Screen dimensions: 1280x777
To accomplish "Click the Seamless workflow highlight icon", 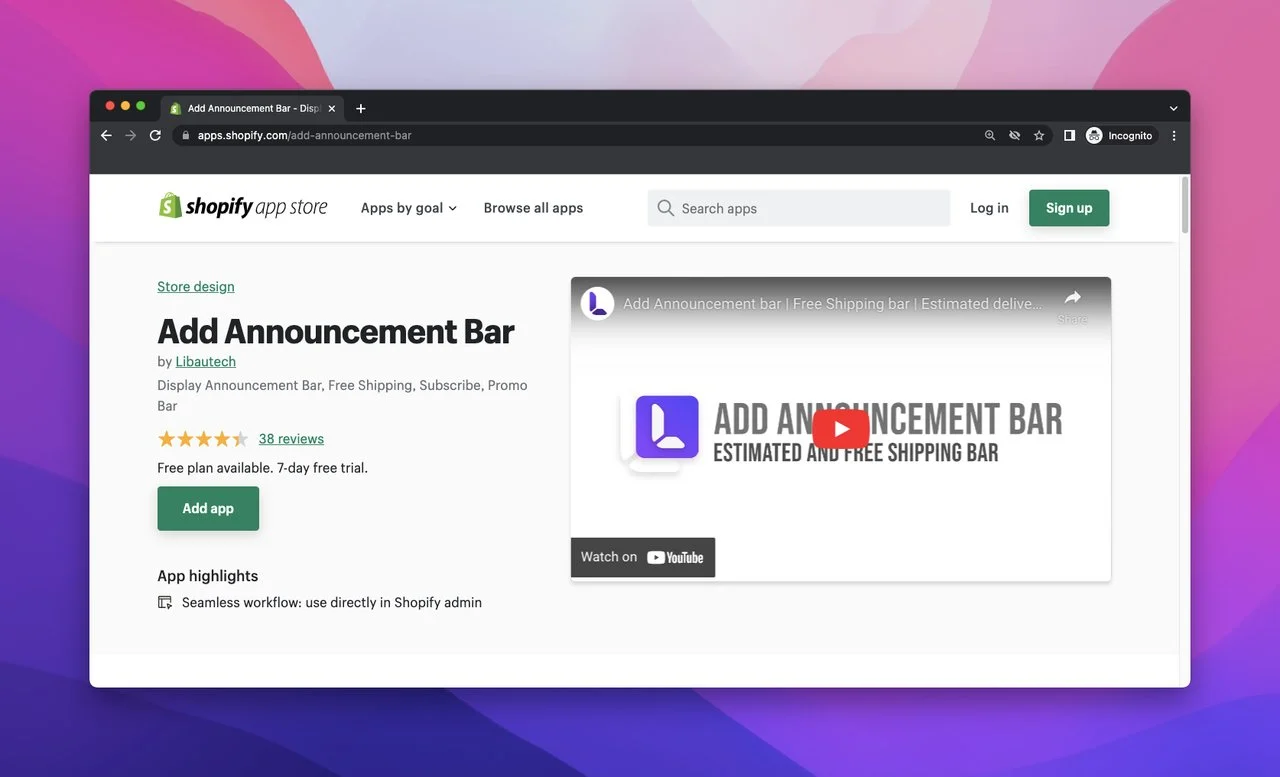I will coord(165,603).
